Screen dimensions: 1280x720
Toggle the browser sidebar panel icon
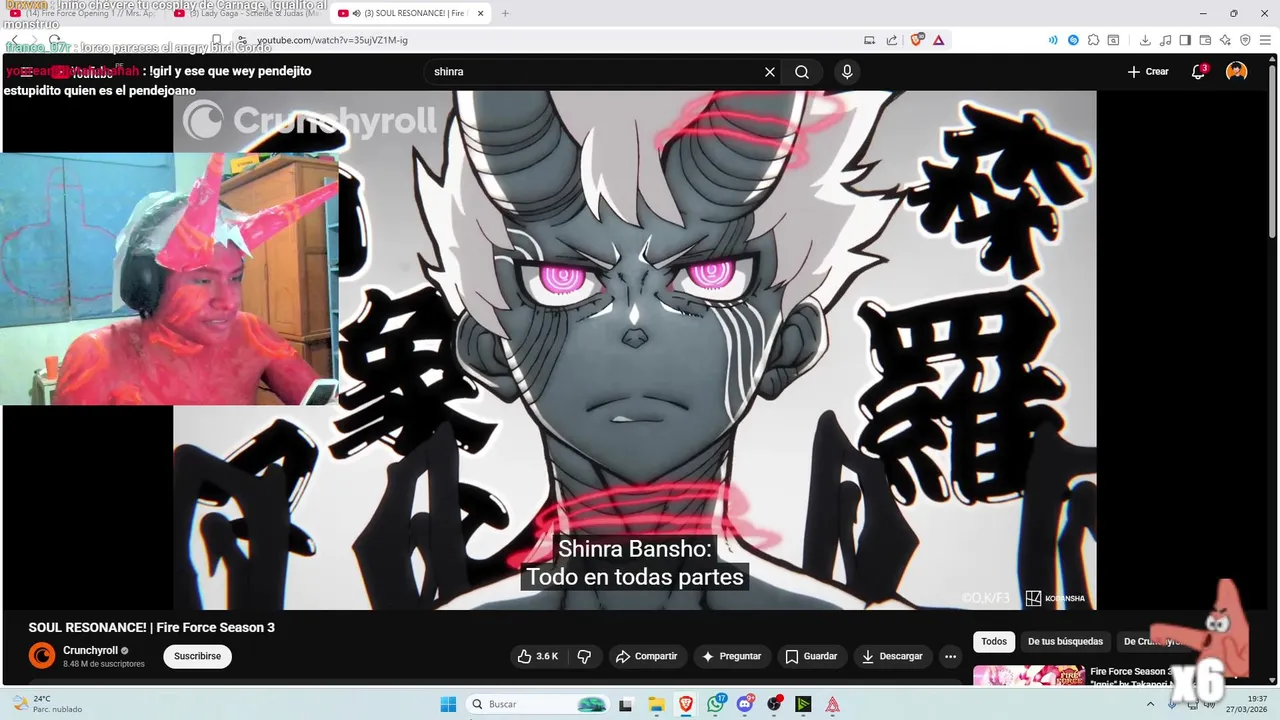point(1185,40)
